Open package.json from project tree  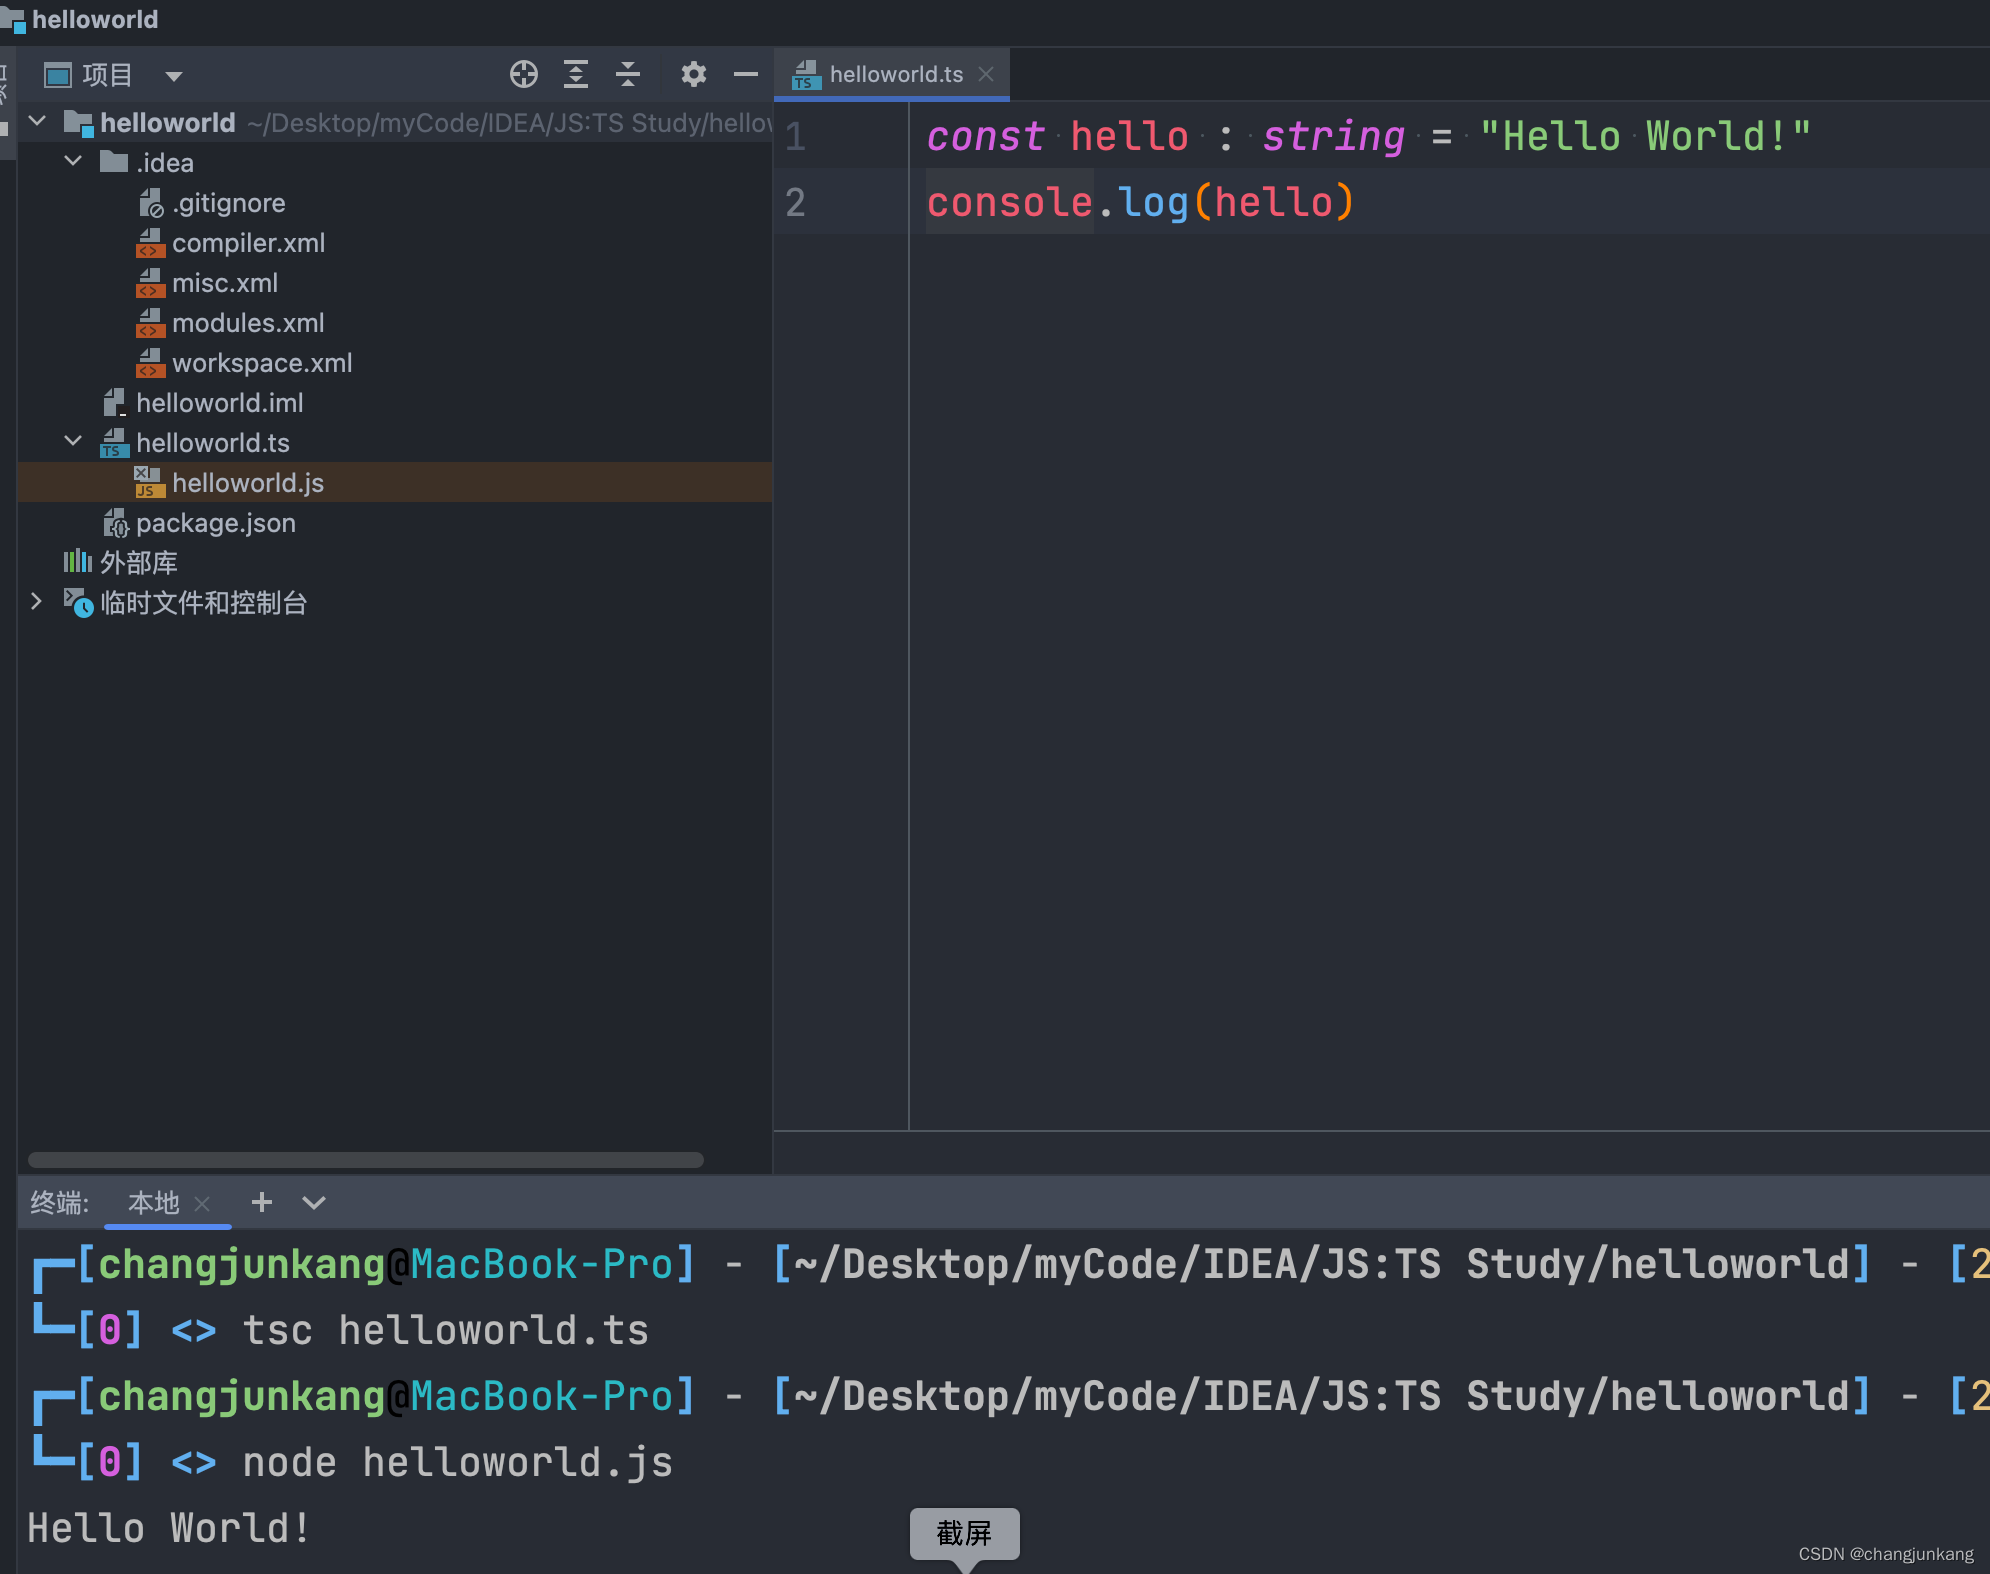click(215, 523)
